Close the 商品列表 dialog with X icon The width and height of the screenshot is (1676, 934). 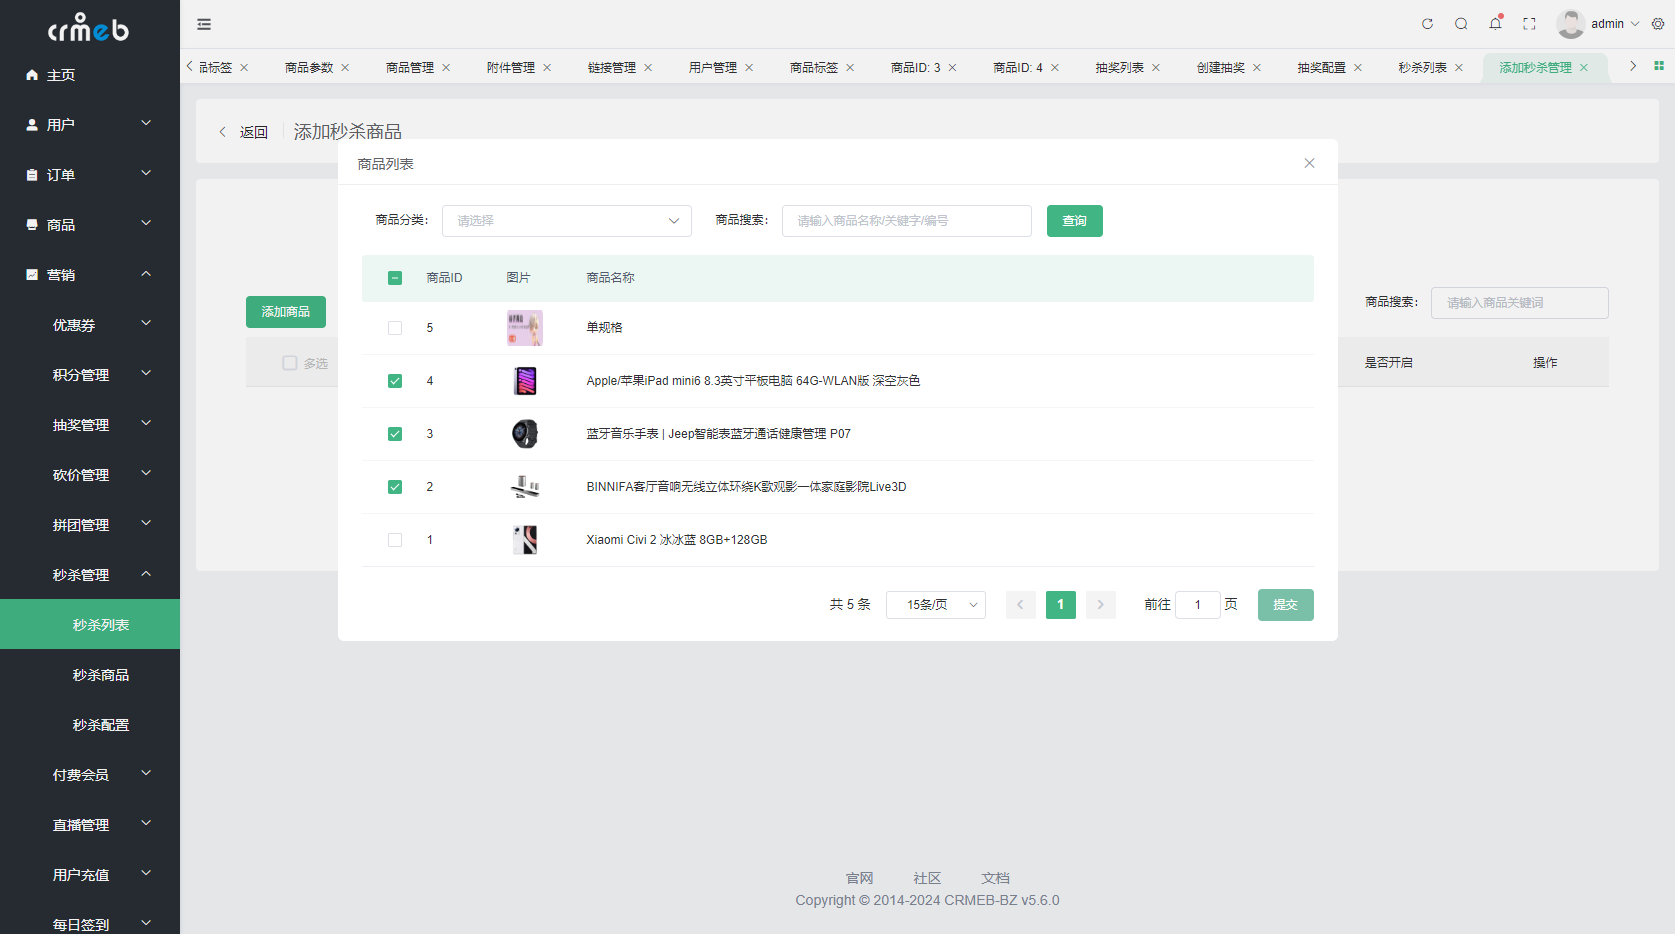click(x=1309, y=163)
